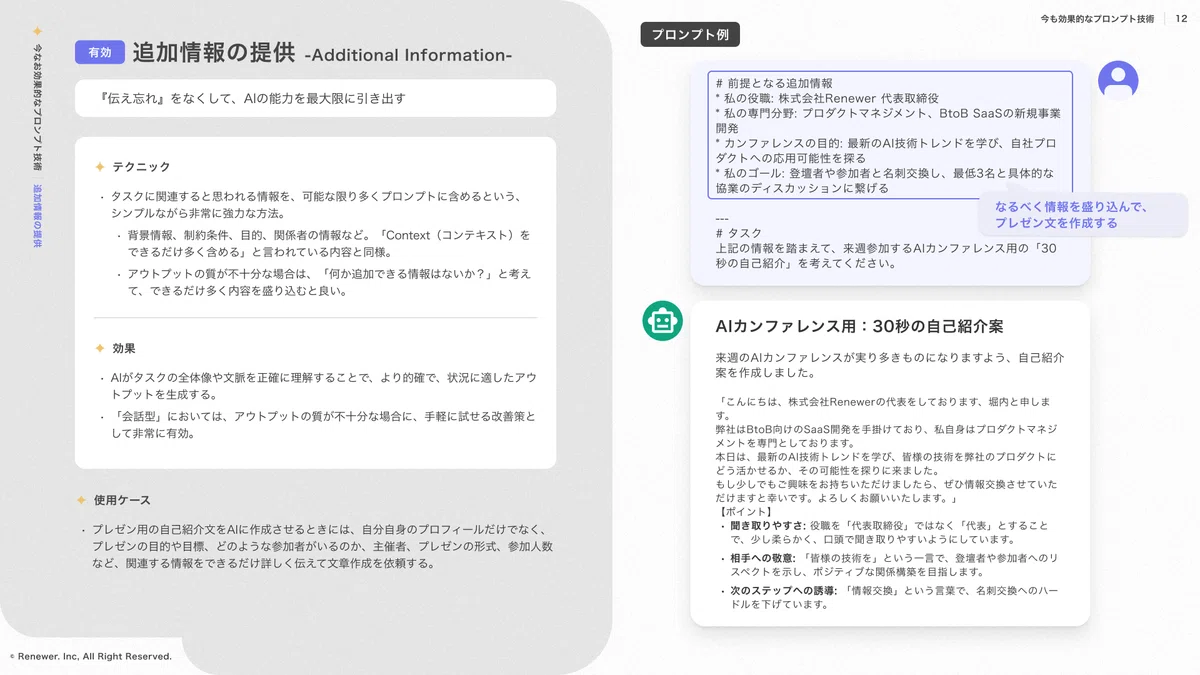Click the 使用ケース section heading
Screen dimensions: 1200x675
(x=122, y=499)
